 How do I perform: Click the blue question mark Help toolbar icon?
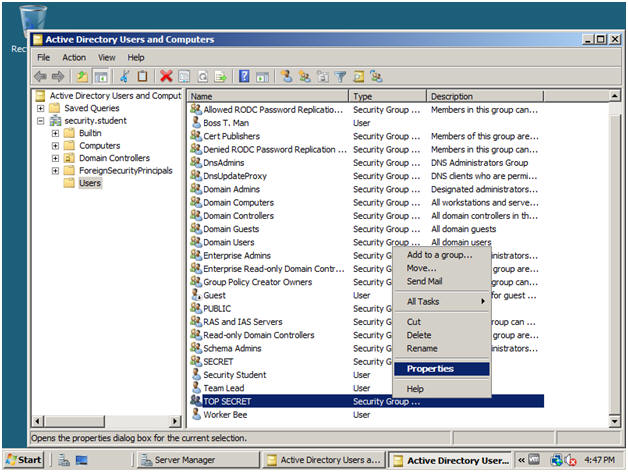(x=244, y=76)
